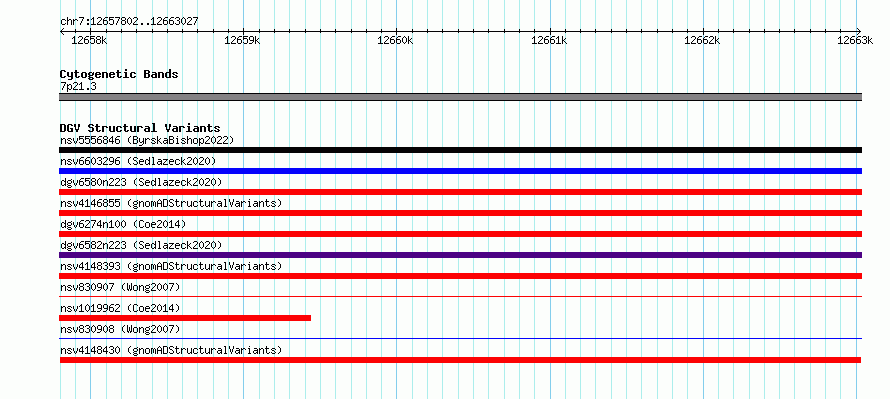This screenshot has width=890, height=399.
Task: Click the dgv6274n100 (Coe2014) label
Action: (123, 224)
